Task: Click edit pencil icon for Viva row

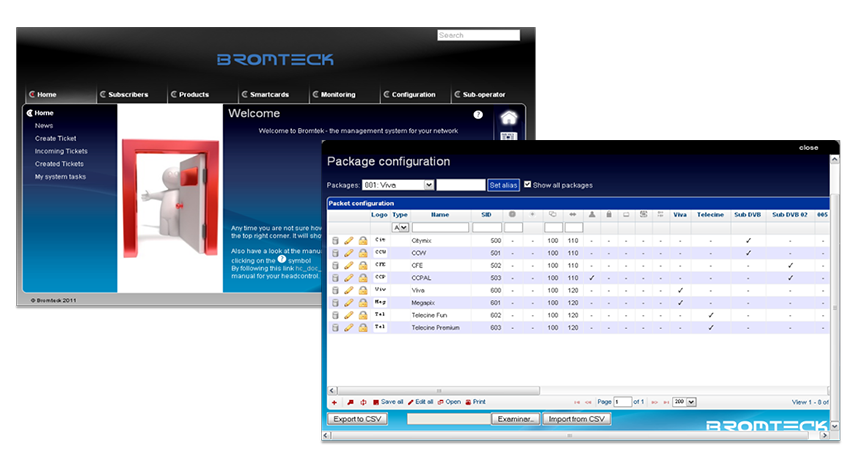Action: tap(349, 290)
